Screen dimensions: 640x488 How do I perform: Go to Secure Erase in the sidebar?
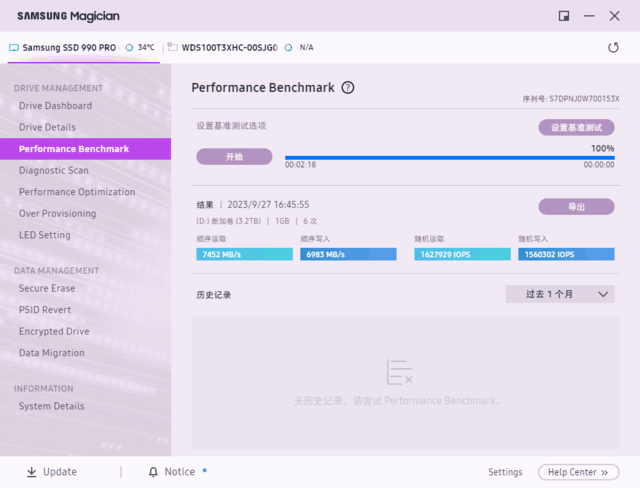click(x=47, y=289)
